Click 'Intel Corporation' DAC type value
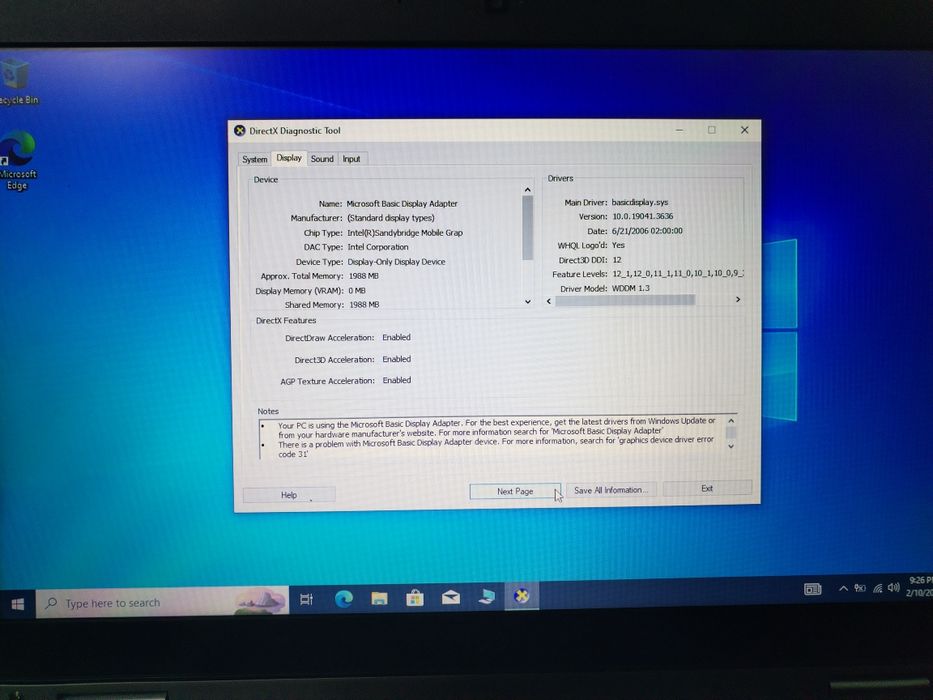This screenshot has width=933, height=700. [x=378, y=247]
